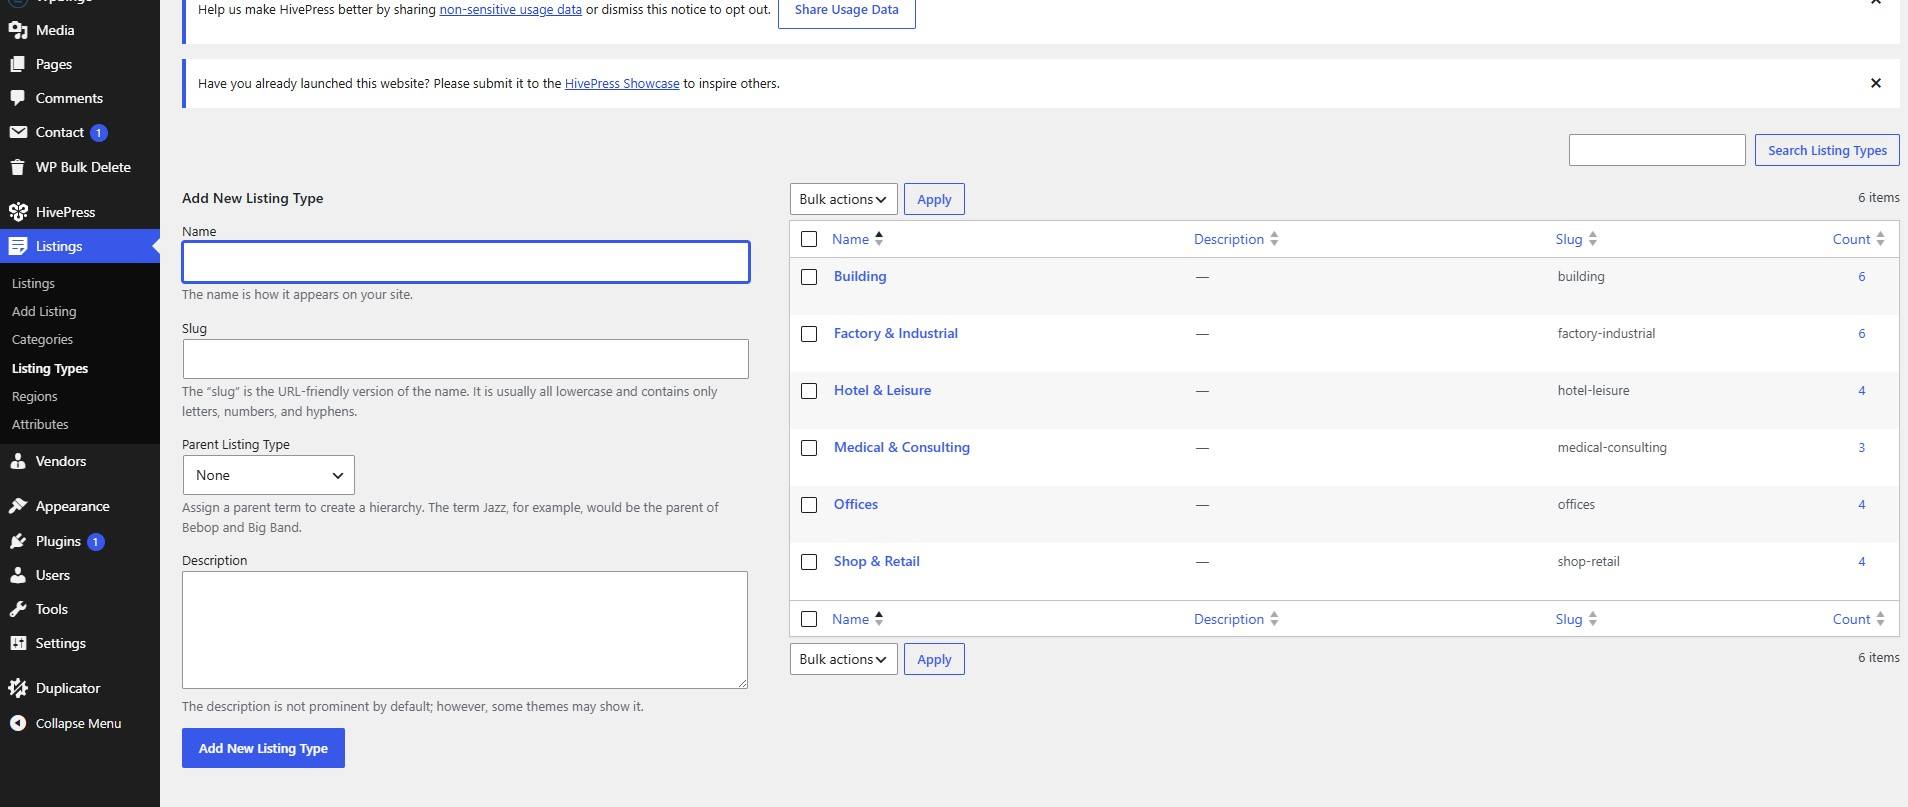
Task: Click the WP Bulk Delete trash icon
Action: 17,167
